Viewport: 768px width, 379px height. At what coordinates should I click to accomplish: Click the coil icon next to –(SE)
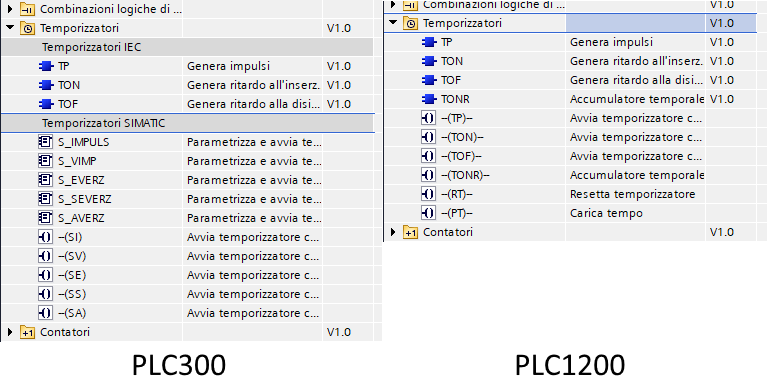pos(45,275)
